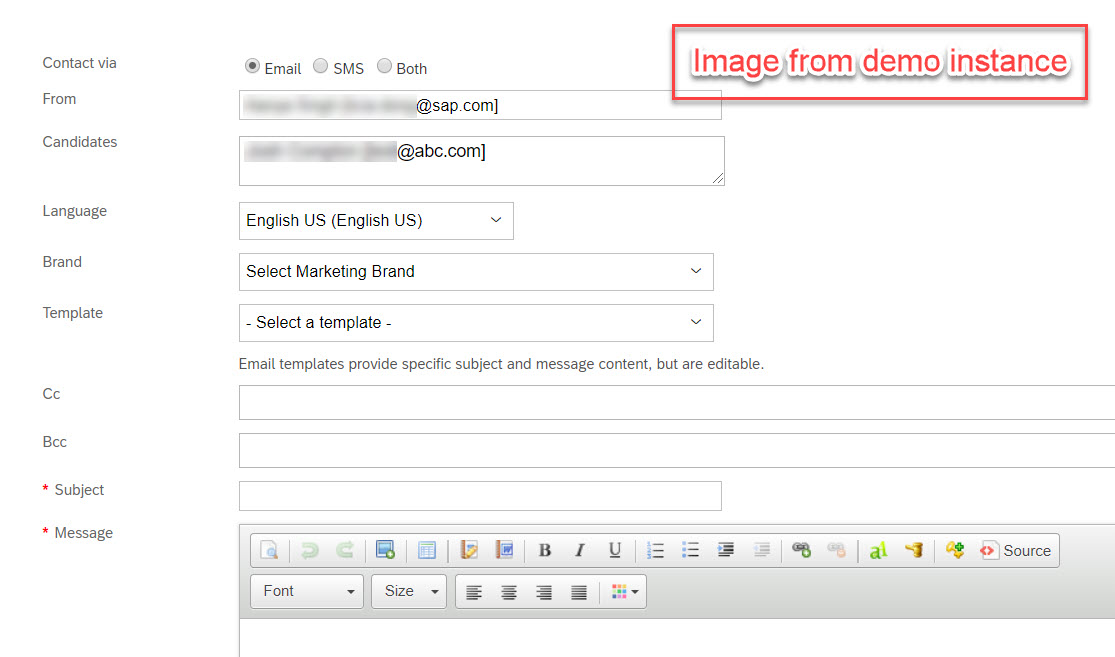Click the Candidates textarea resize handle

point(718,179)
